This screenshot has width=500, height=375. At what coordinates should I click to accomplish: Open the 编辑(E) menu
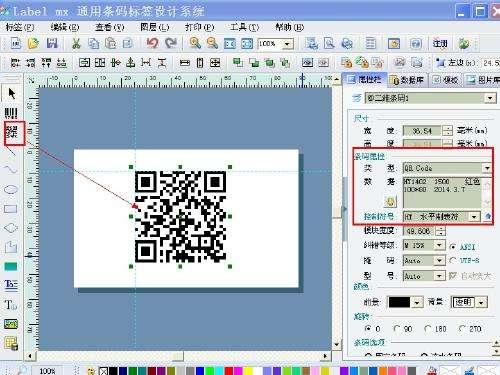pyautogui.click(x=65, y=27)
